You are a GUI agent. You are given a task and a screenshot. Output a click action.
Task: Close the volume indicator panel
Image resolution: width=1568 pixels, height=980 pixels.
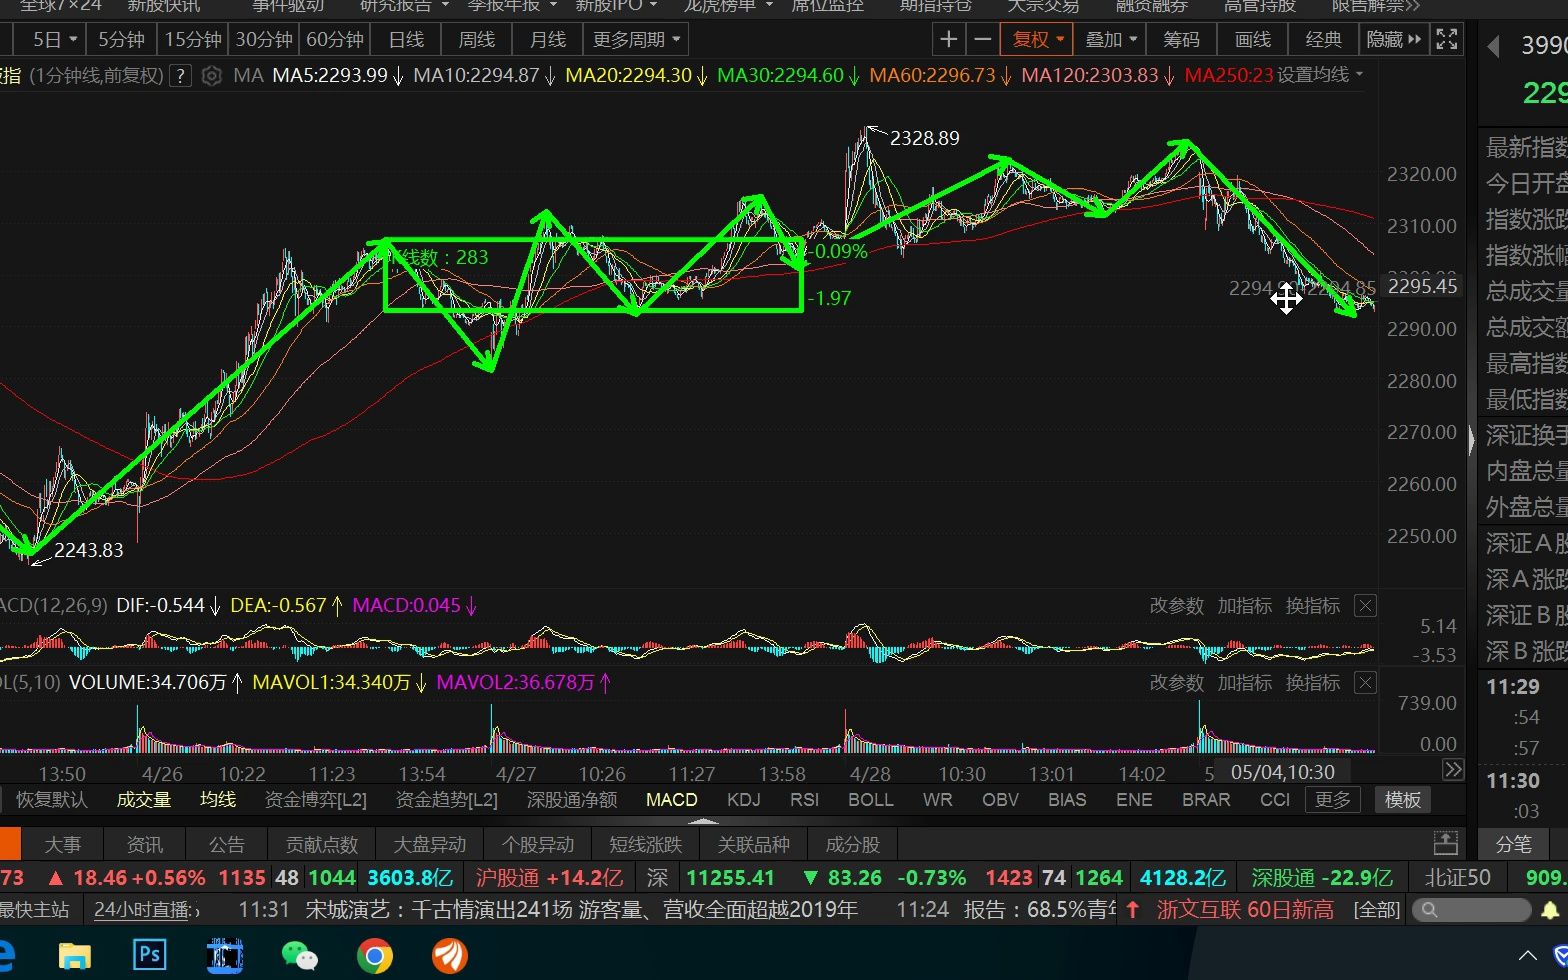pos(1365,683)
